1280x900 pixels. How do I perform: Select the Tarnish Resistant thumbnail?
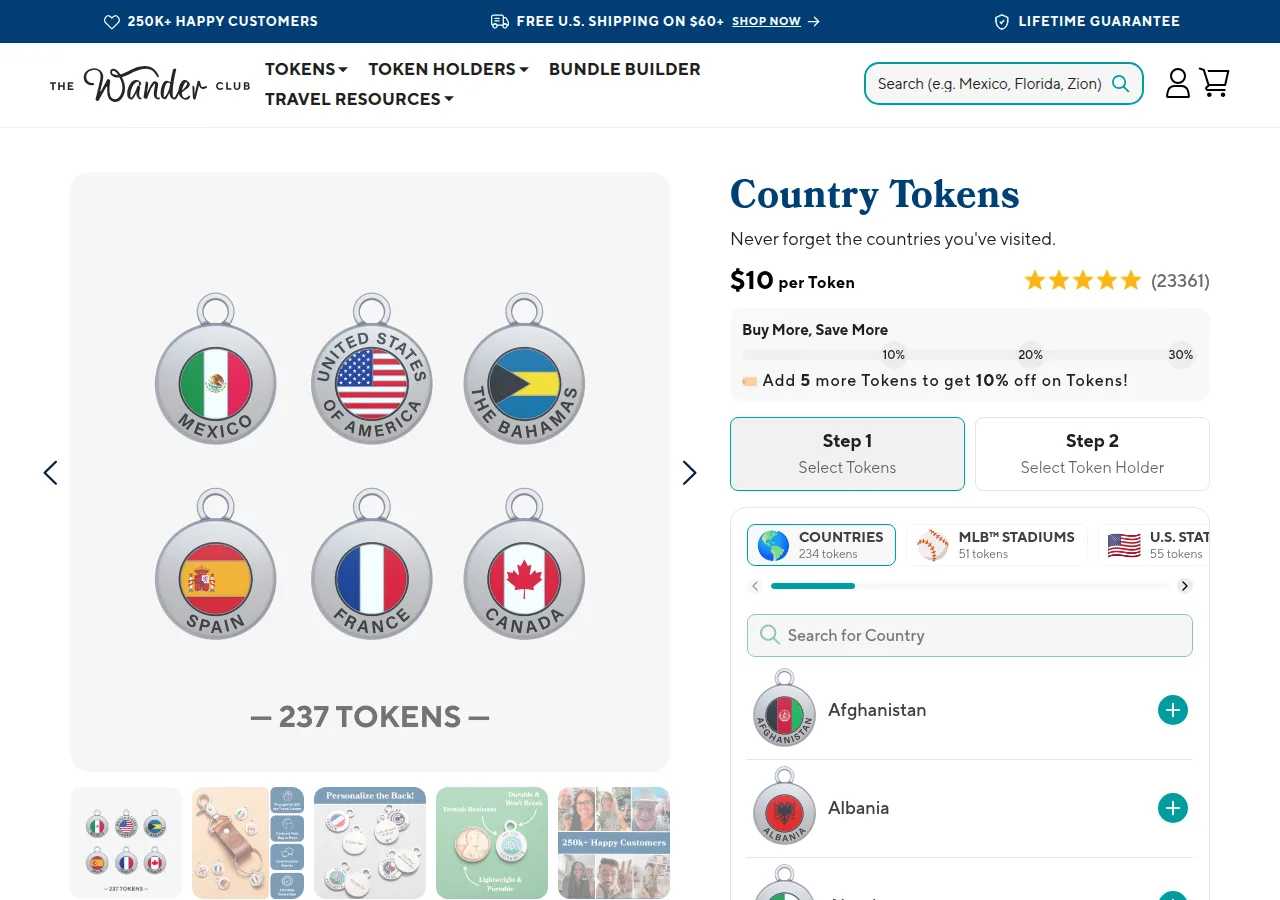coord(492,843)
